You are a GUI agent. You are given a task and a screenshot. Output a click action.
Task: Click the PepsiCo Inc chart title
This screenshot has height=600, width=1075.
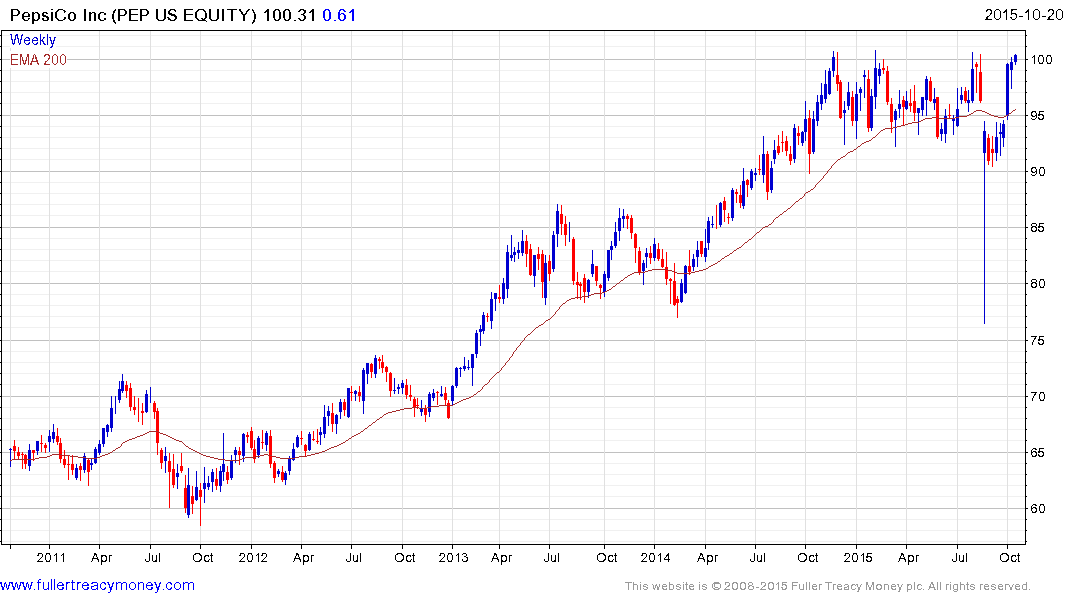tap(133, 15)
